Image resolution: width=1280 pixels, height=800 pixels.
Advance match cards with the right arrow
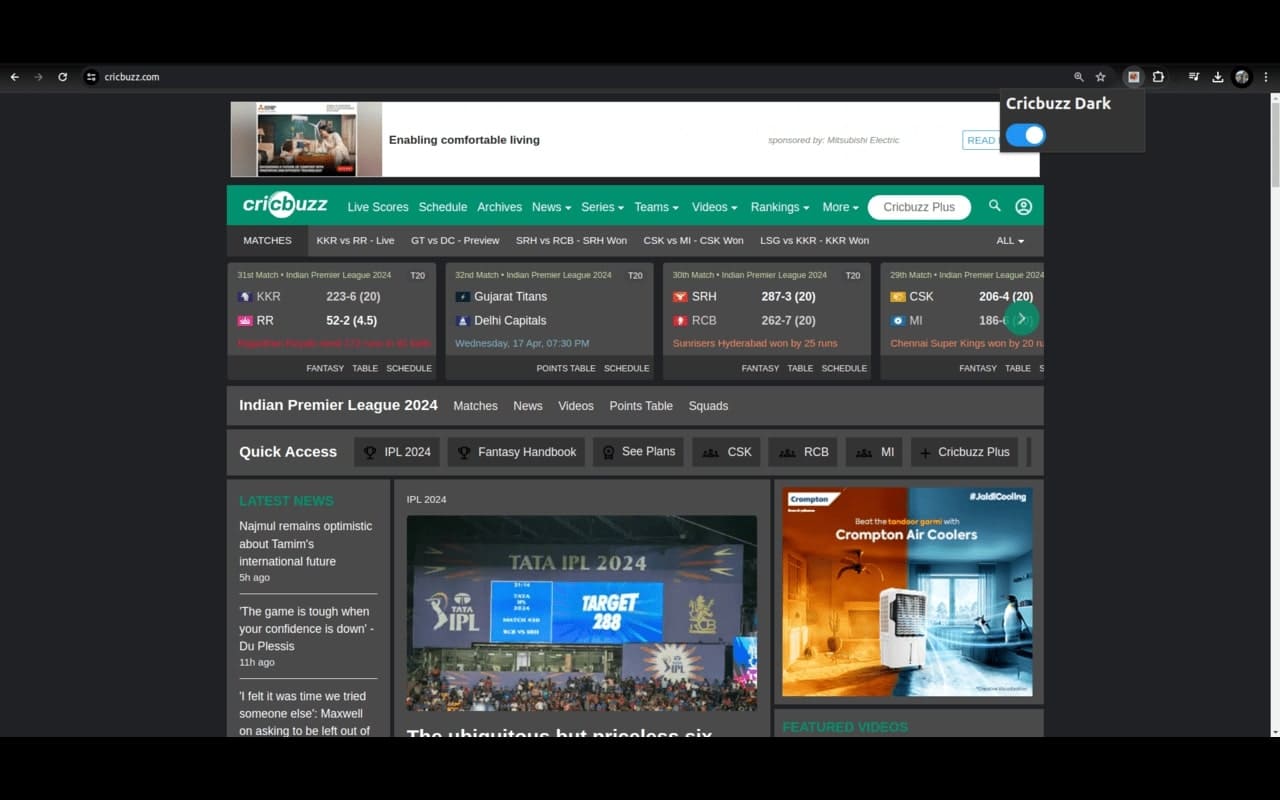1021,319
